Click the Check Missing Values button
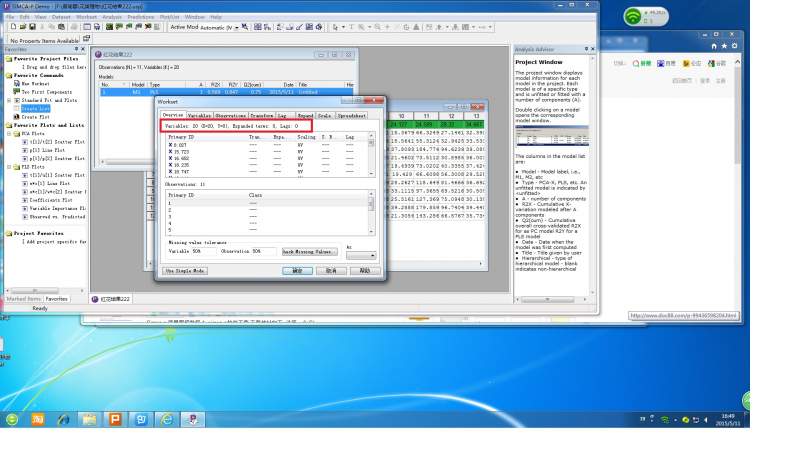Image resolution: width=800 pixels, height=449 pixels. [x=310, y=252]
